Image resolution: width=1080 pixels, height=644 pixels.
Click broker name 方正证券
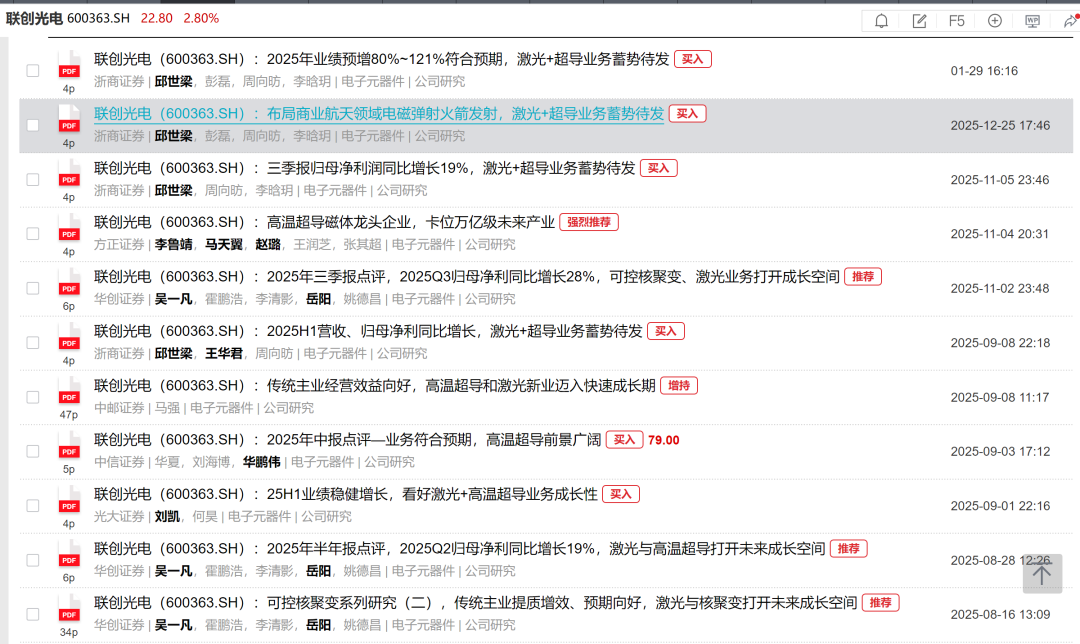point(119,245)
